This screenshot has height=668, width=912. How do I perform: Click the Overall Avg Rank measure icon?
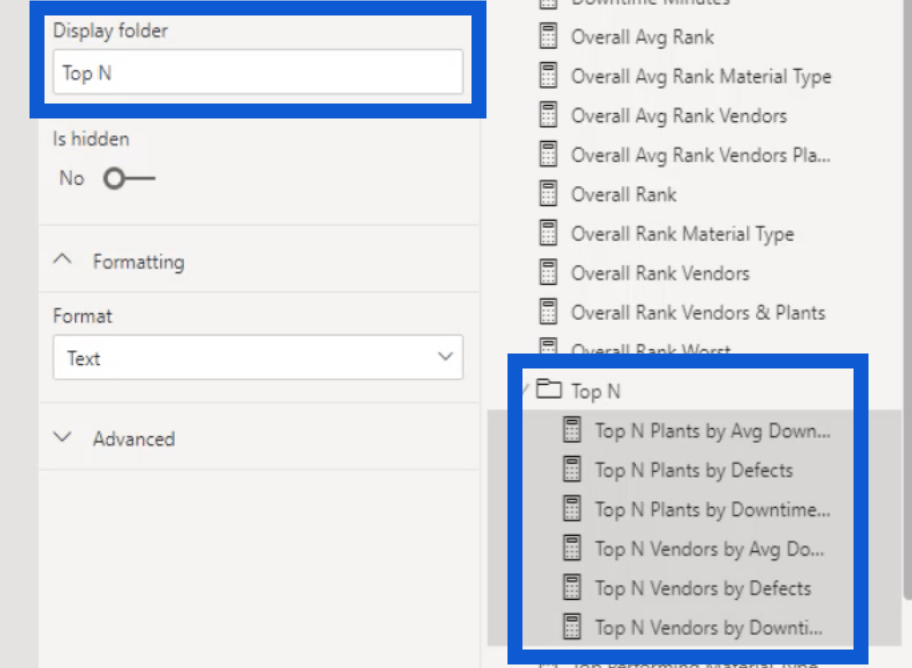point(548,36)
